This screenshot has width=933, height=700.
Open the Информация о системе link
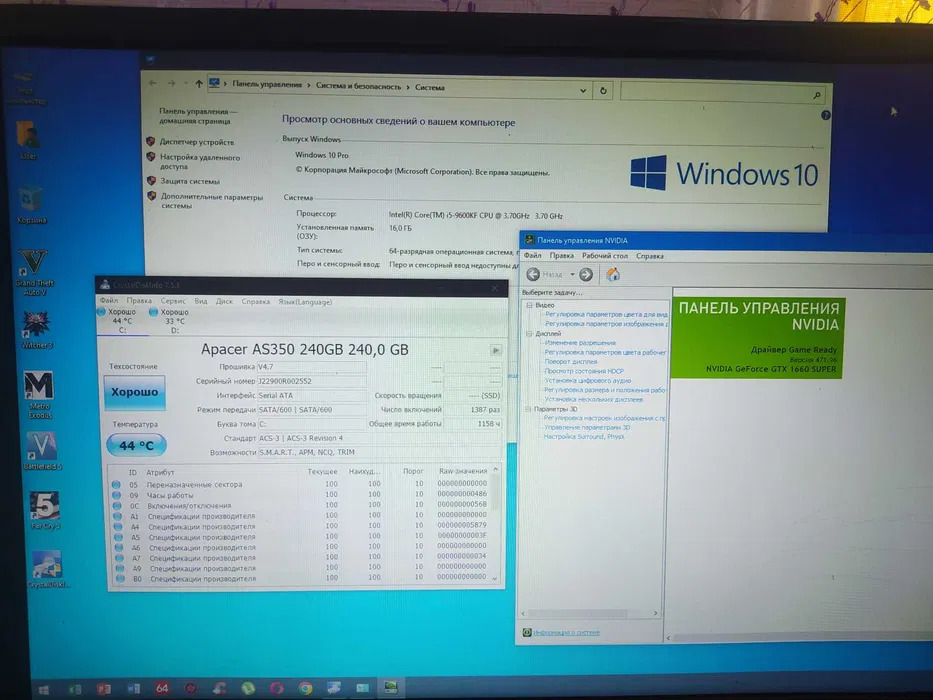(566, 632)
